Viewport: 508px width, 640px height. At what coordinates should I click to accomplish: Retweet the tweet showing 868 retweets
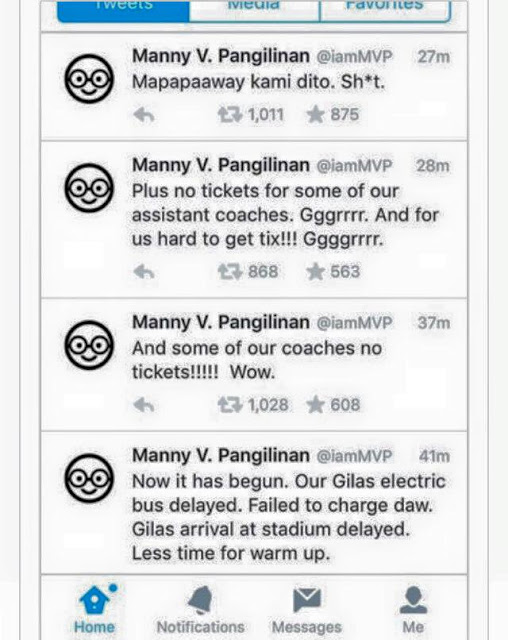point(230,271)
